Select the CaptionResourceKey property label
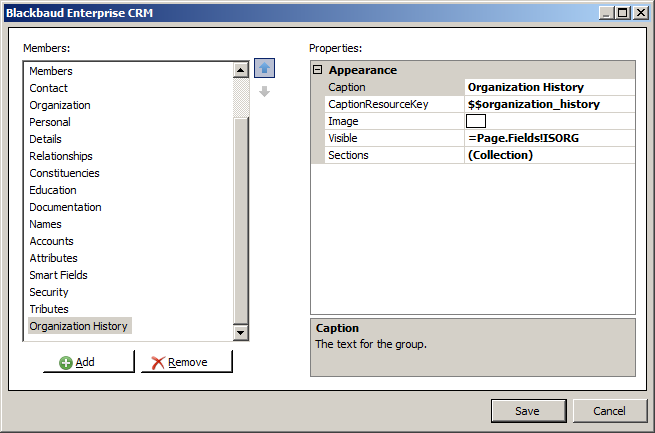This screenshot has width=655, height=433. [x=394, y=104]
